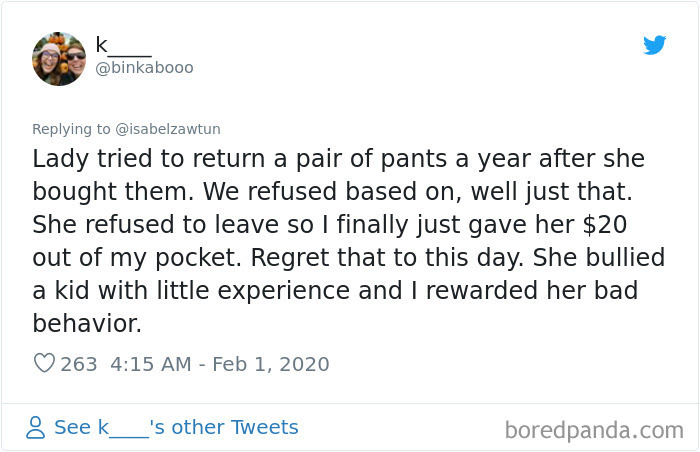Click the Feb 1, 2020 date
Viewport: 700px width, 452px height.
click(x=271, y=364)
